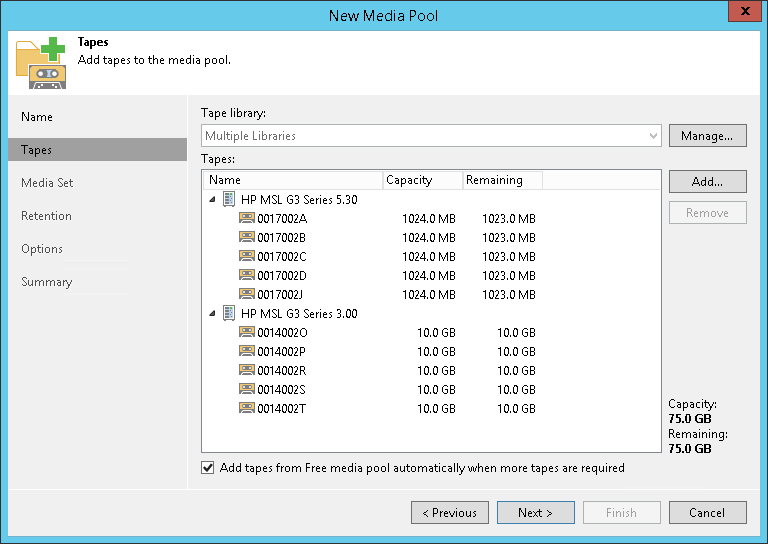
Task: Go to the Media Set step
Action: [47, 183]
